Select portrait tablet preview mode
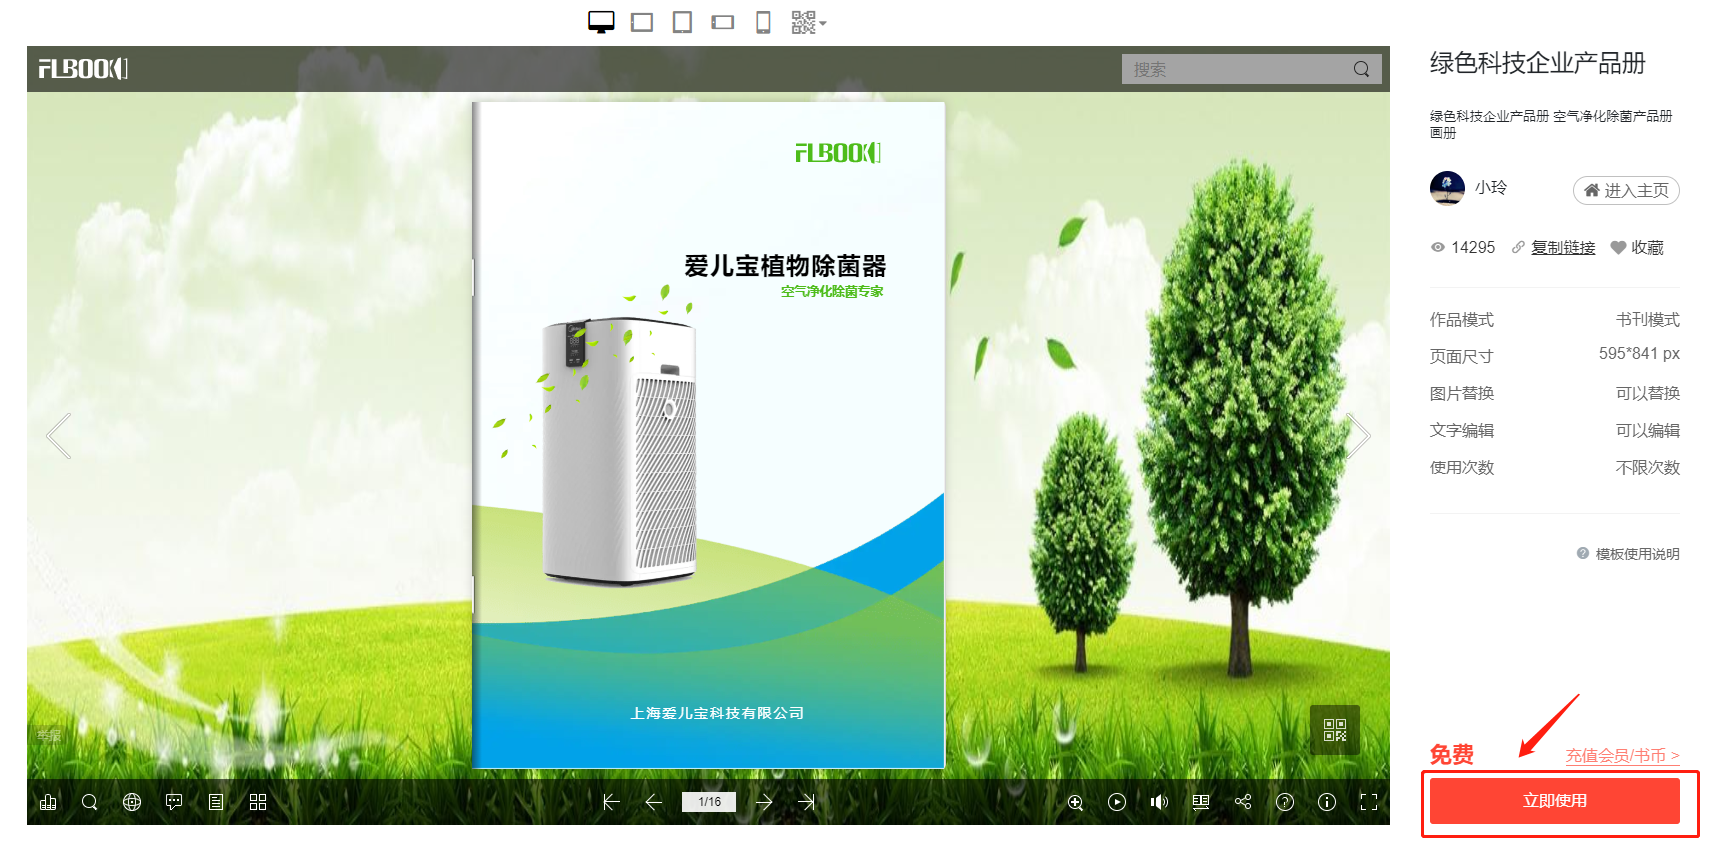This screenshot has height=854, width=1719. pyautogui.click(x=682, y=22)
